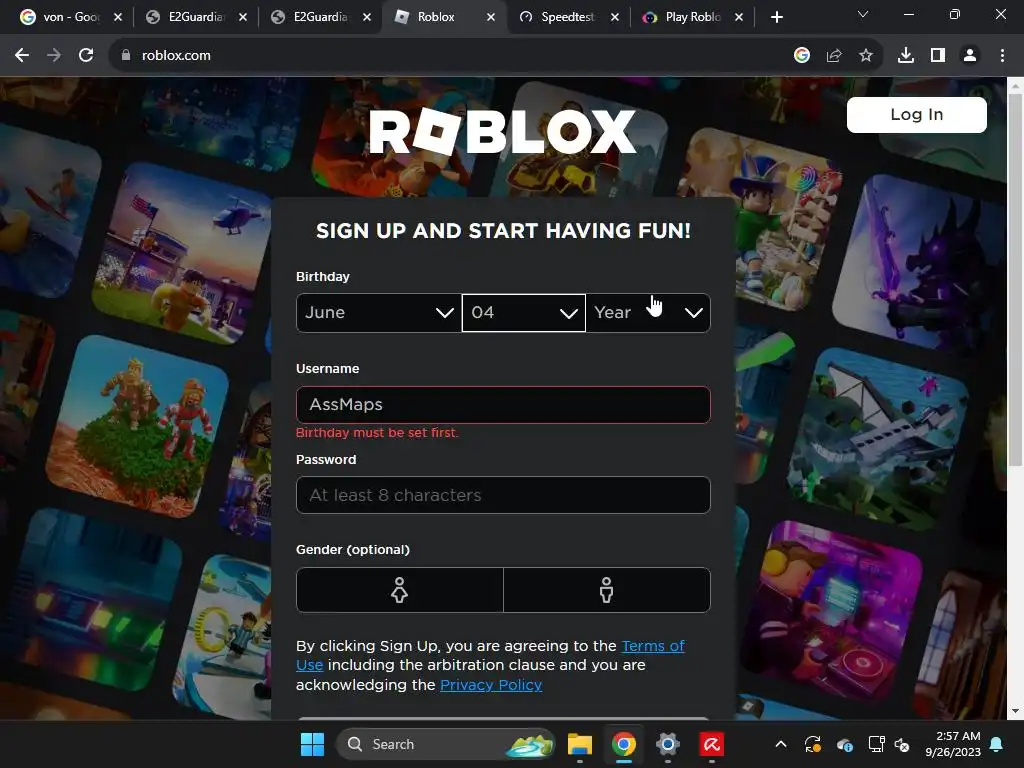The height and width of the screenshot is (768, 1024).
Task: Click the browser forward arrow
Action: [54, 56]
